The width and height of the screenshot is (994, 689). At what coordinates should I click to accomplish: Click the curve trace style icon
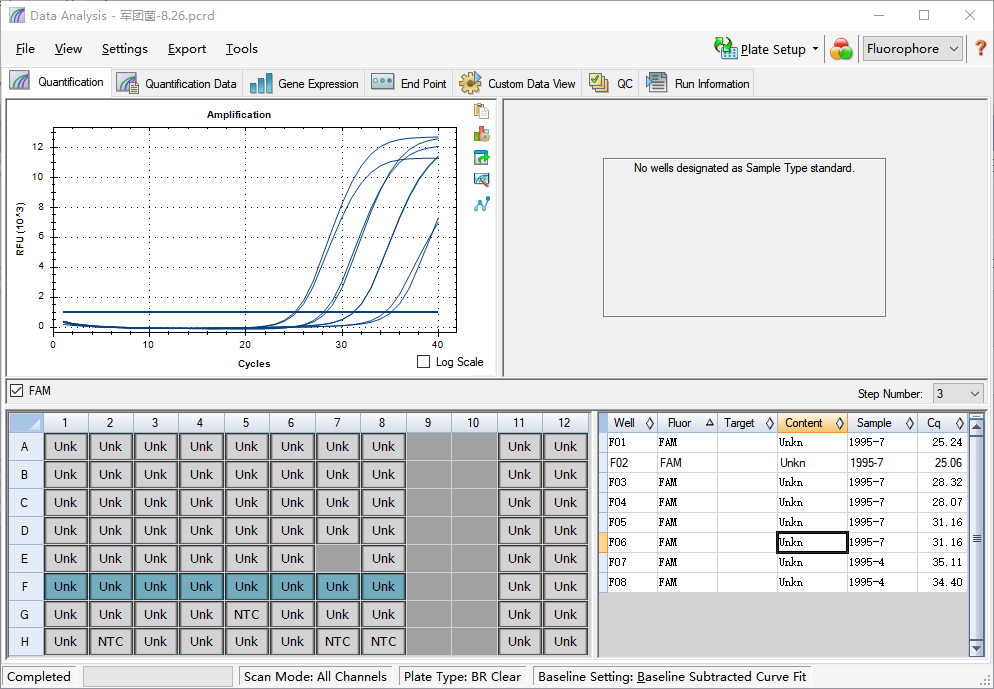(x=481, y=204)
